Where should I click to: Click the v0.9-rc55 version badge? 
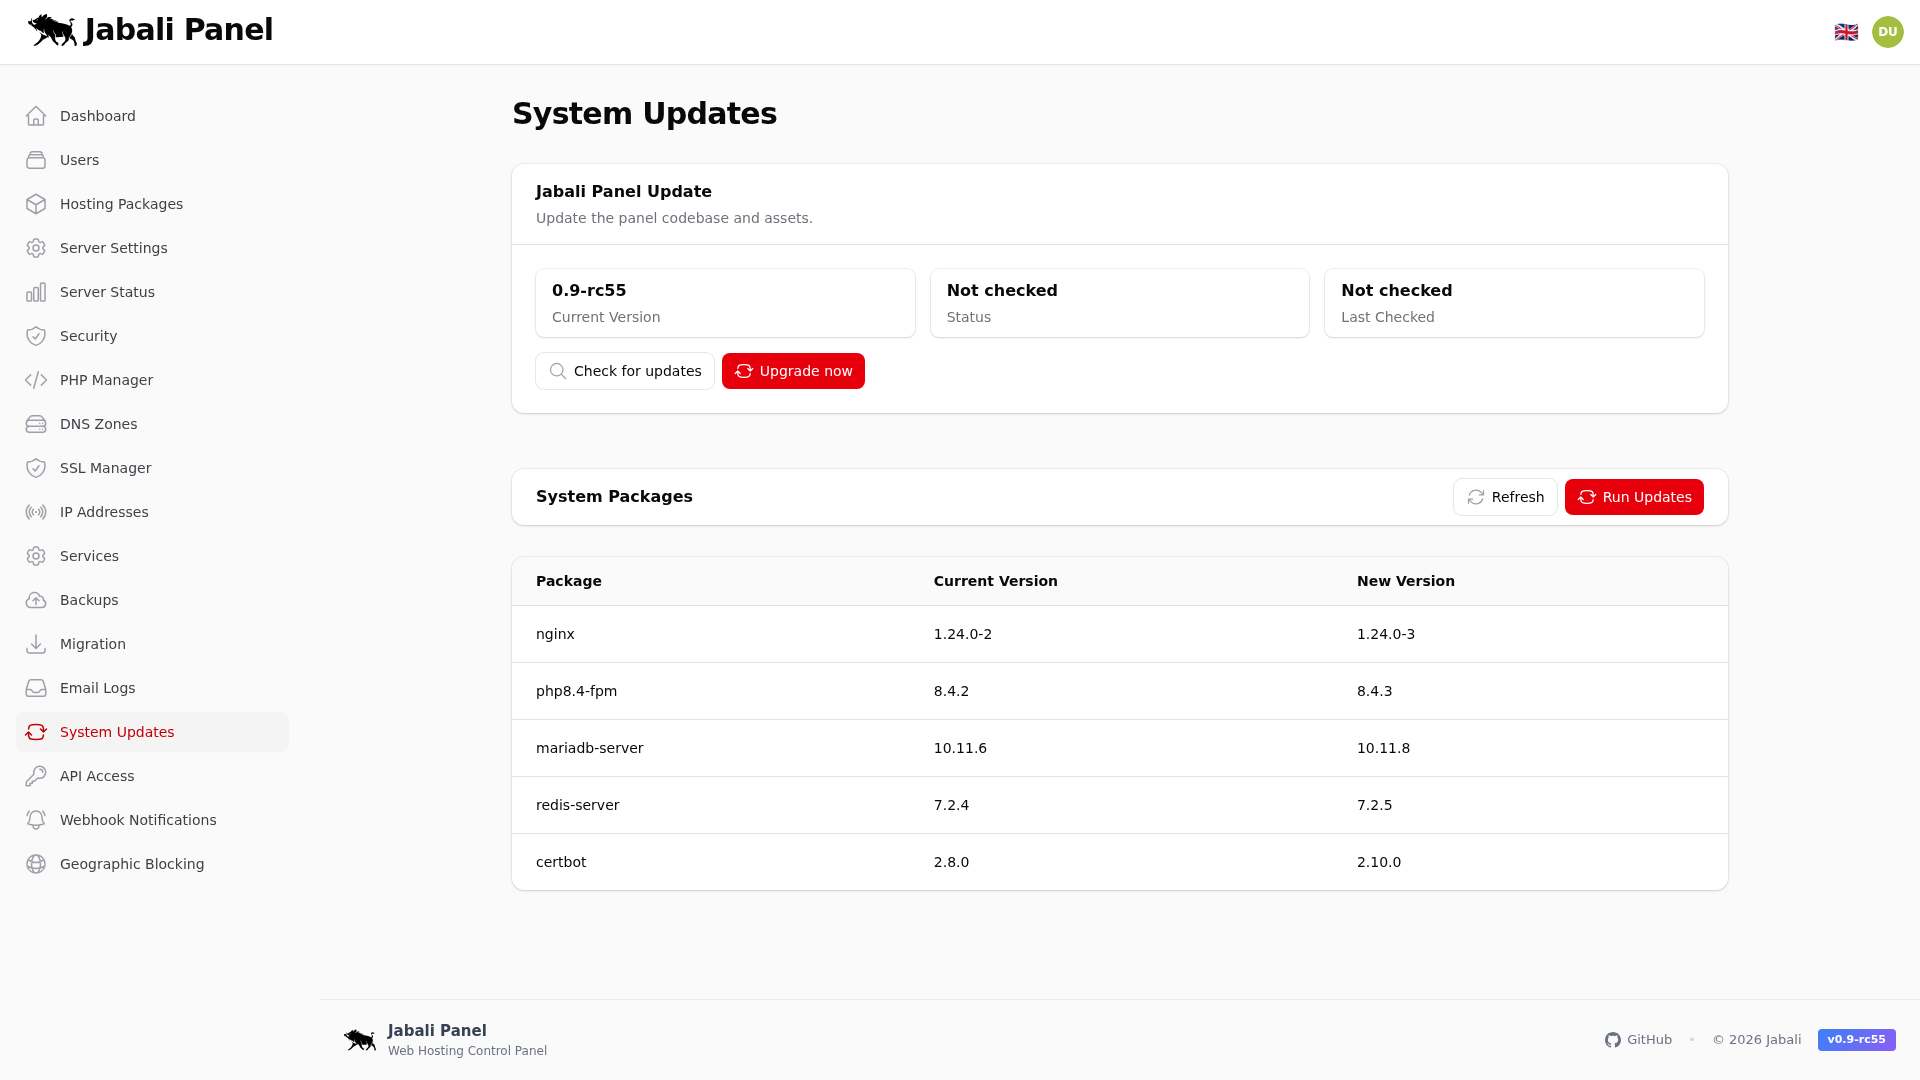coord(1856,1040)
